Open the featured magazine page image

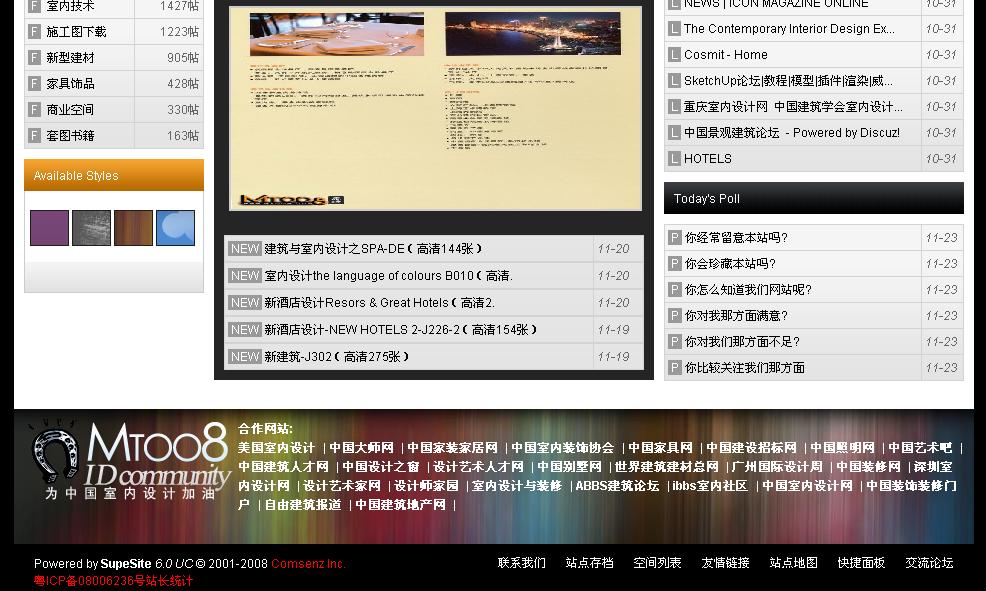coord(435,108)
